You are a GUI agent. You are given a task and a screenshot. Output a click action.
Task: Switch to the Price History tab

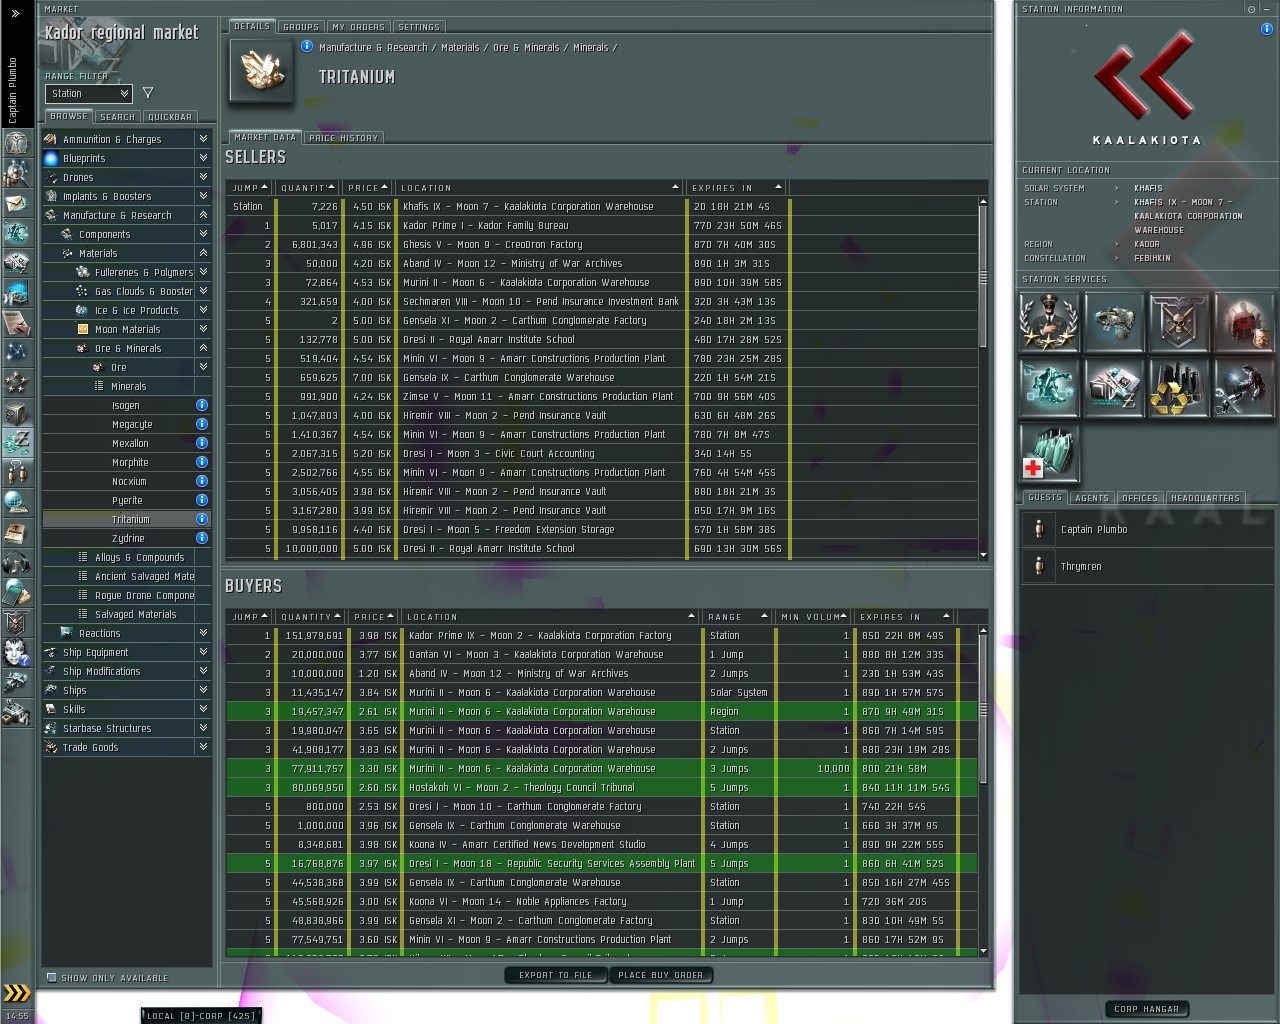click(x=343, y=138)
